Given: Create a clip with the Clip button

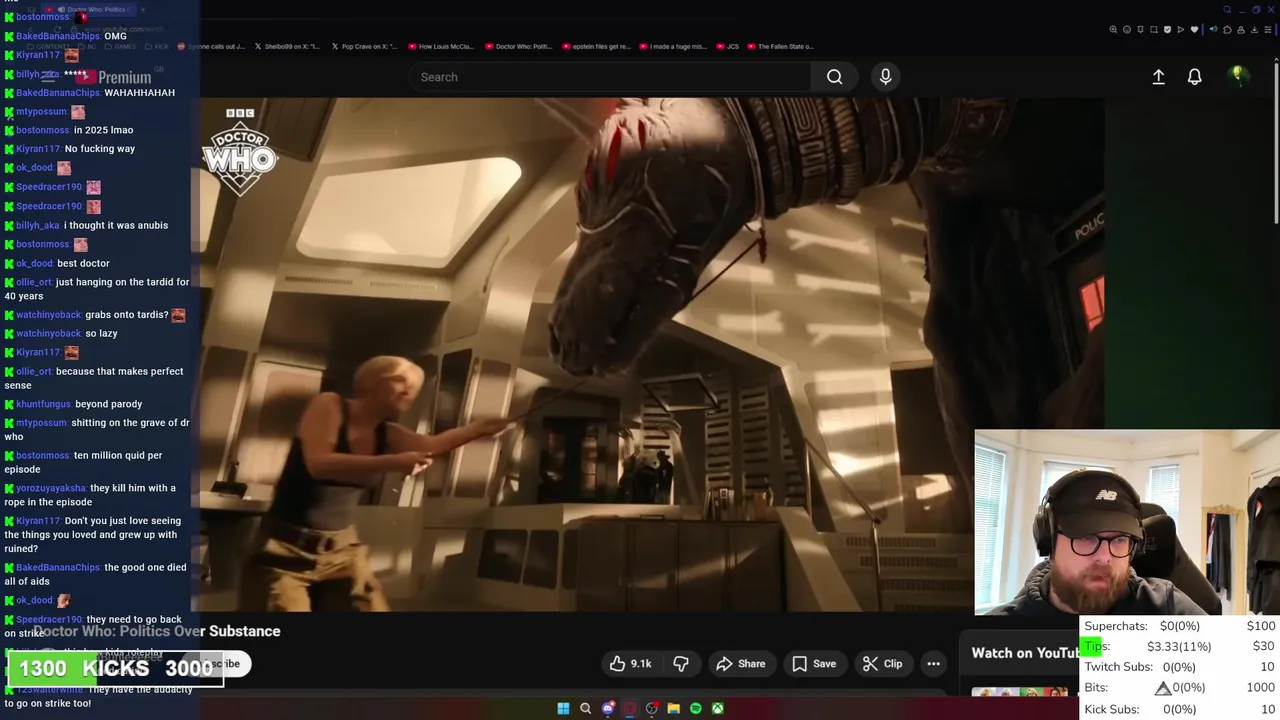Looking at the screenshot, I should [883, 664].
